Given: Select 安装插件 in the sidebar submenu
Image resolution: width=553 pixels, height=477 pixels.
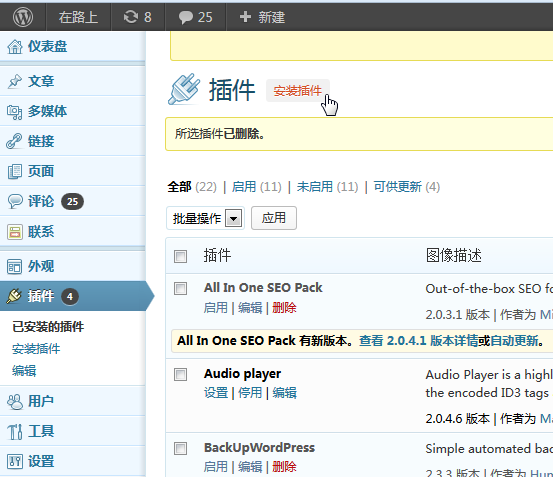Looking at the screenshot, I should tap(36, 349).
